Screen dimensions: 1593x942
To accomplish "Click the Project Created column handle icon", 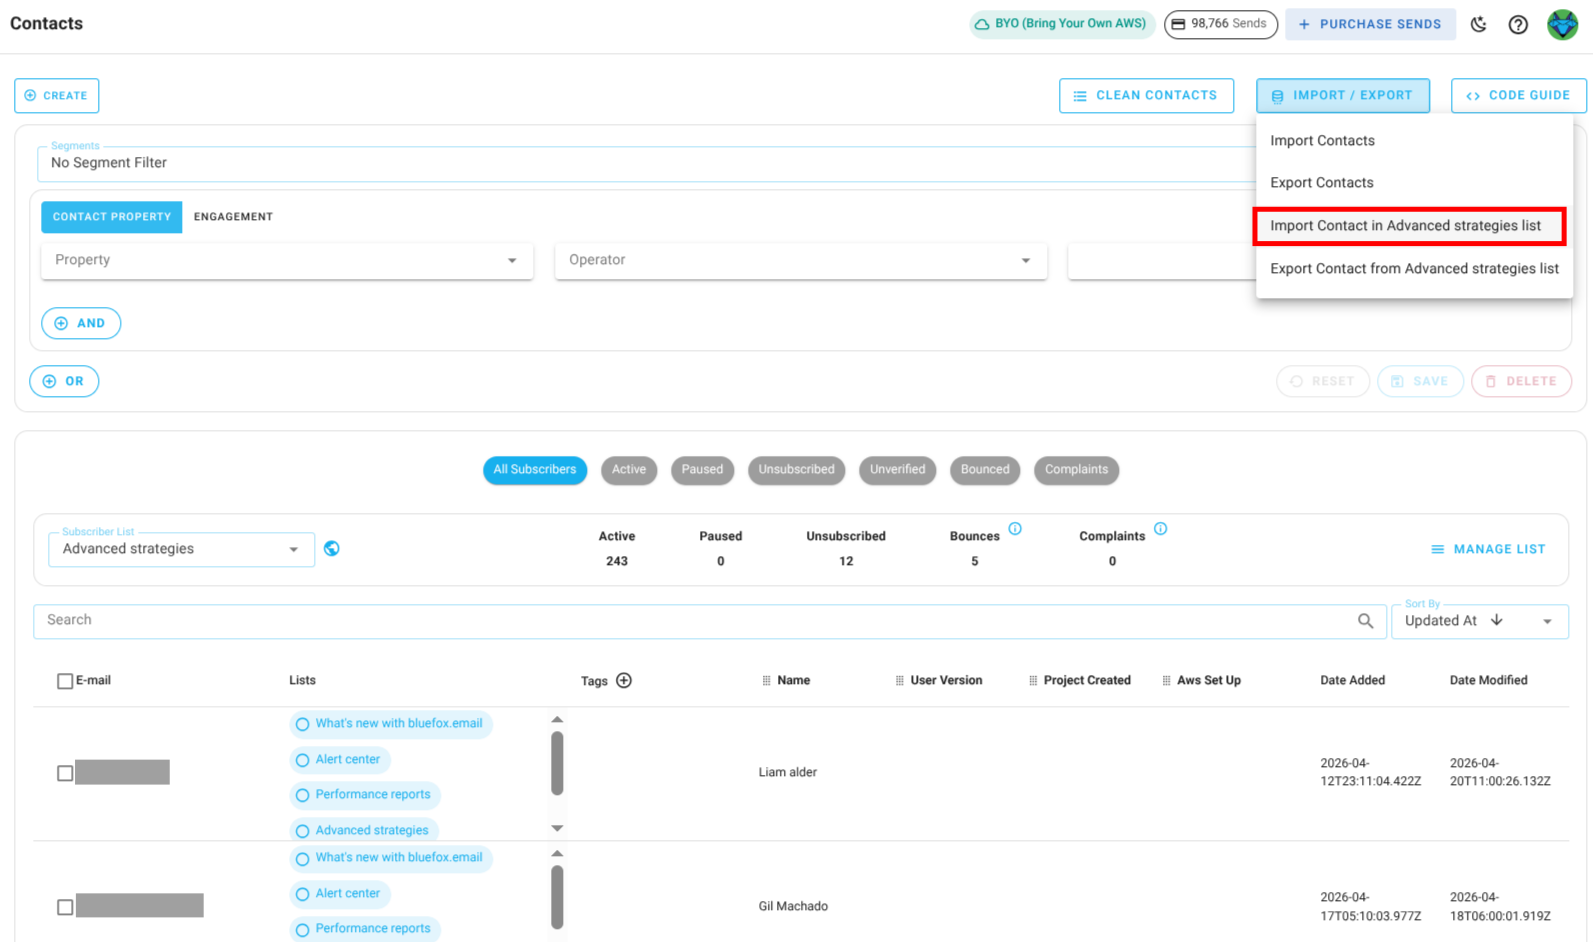I will tap(1033, 681).
